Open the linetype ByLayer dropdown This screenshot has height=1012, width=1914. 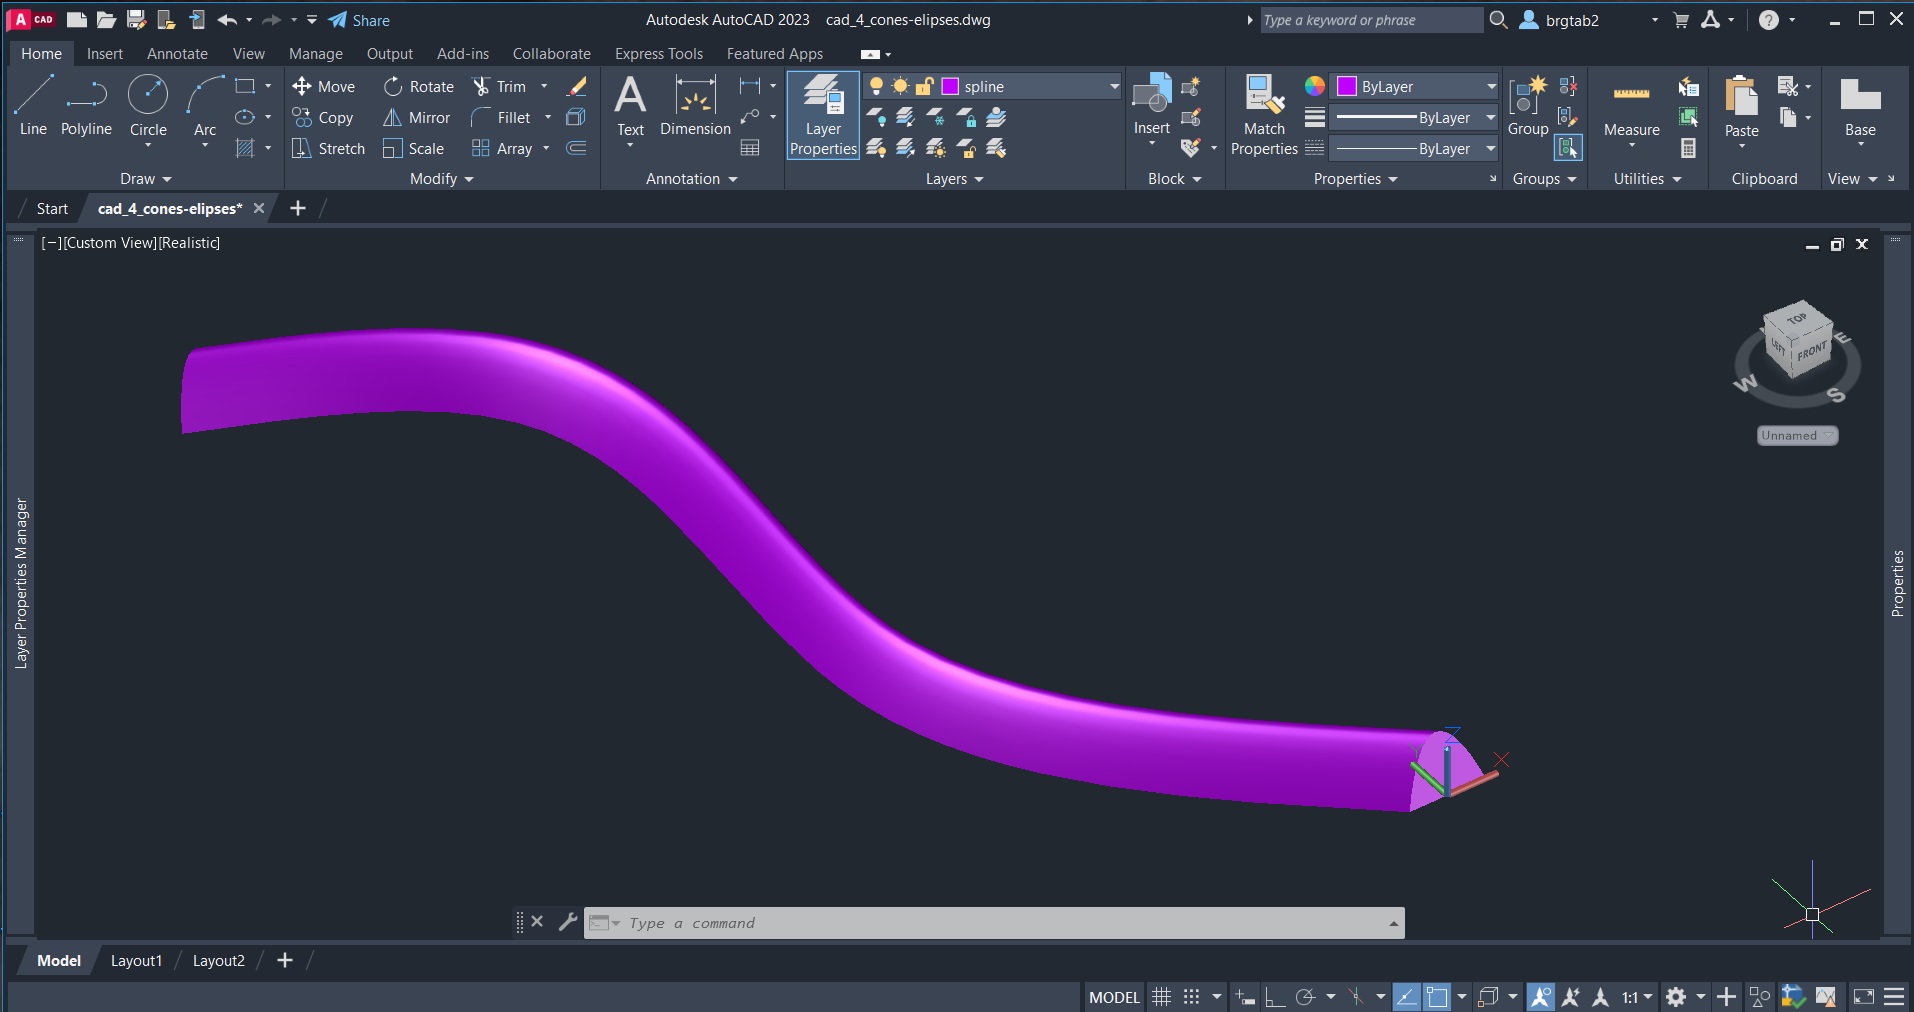(1416, 148)
